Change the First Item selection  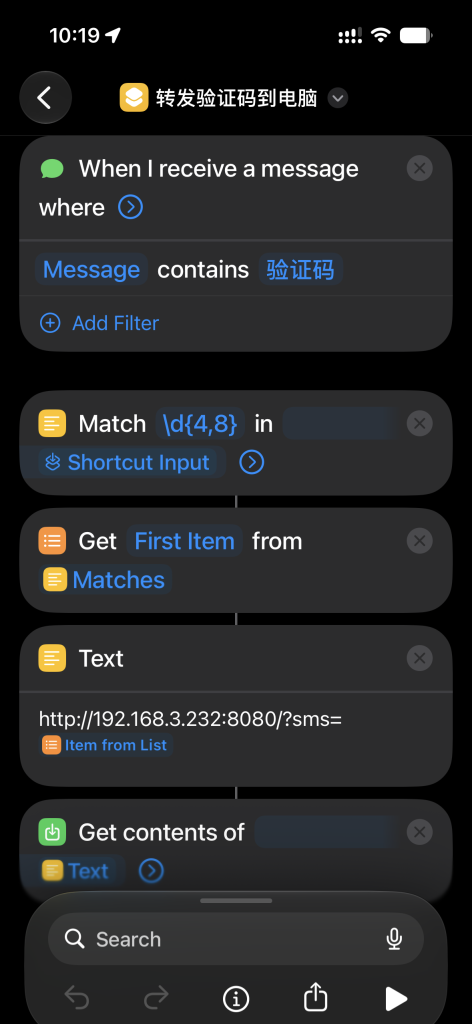[184, 541]
